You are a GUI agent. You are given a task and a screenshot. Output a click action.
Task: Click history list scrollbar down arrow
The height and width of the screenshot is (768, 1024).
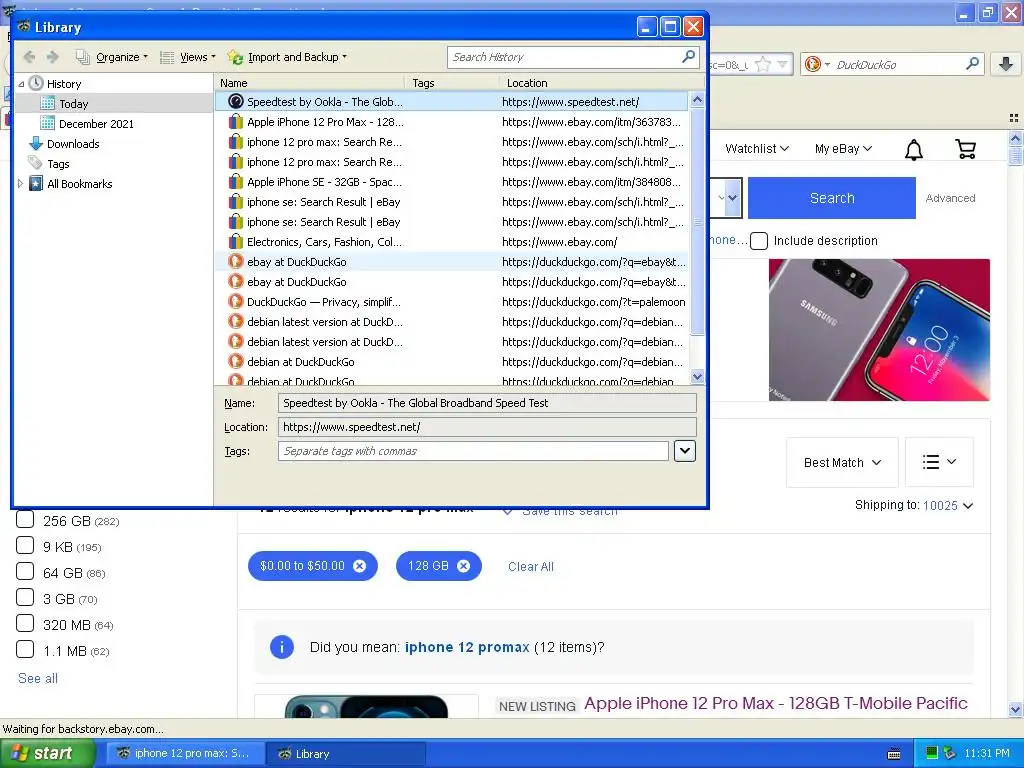(x=697, y=376)
